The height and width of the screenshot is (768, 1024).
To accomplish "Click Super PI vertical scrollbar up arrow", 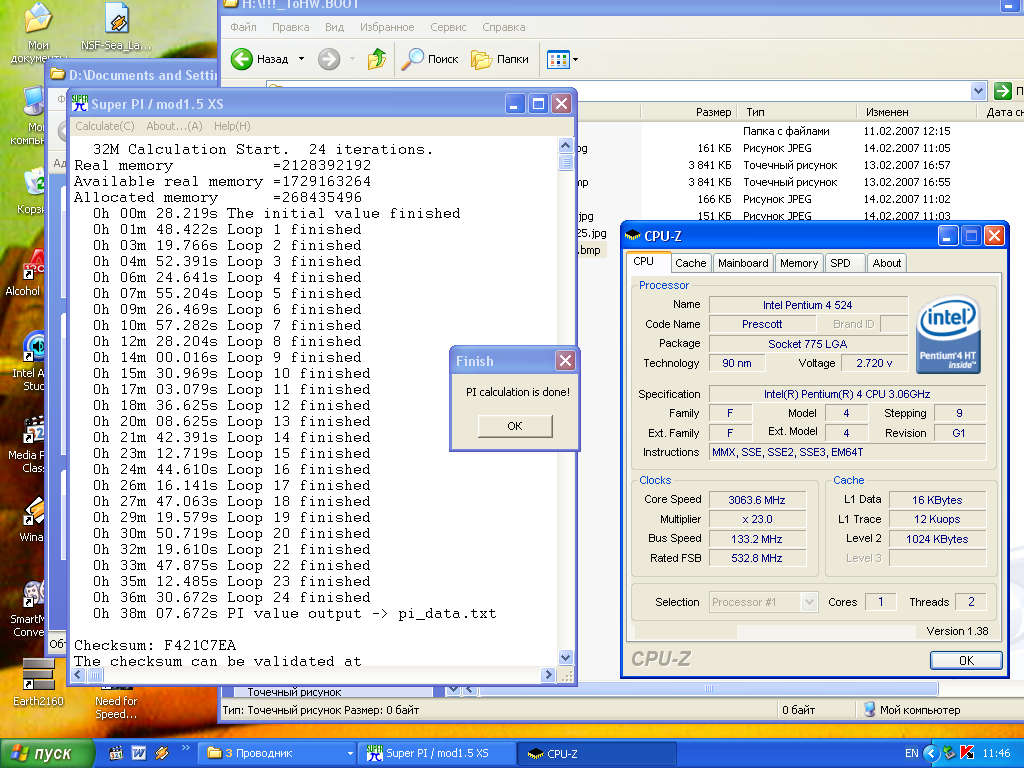I will [566, 146].
